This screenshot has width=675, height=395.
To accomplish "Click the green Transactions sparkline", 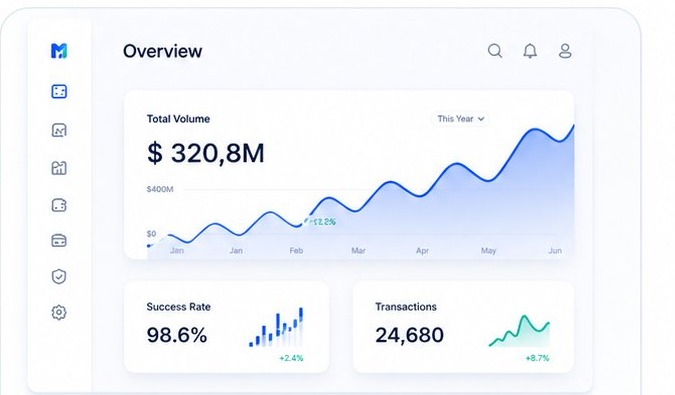I will (x=519, y=330).
